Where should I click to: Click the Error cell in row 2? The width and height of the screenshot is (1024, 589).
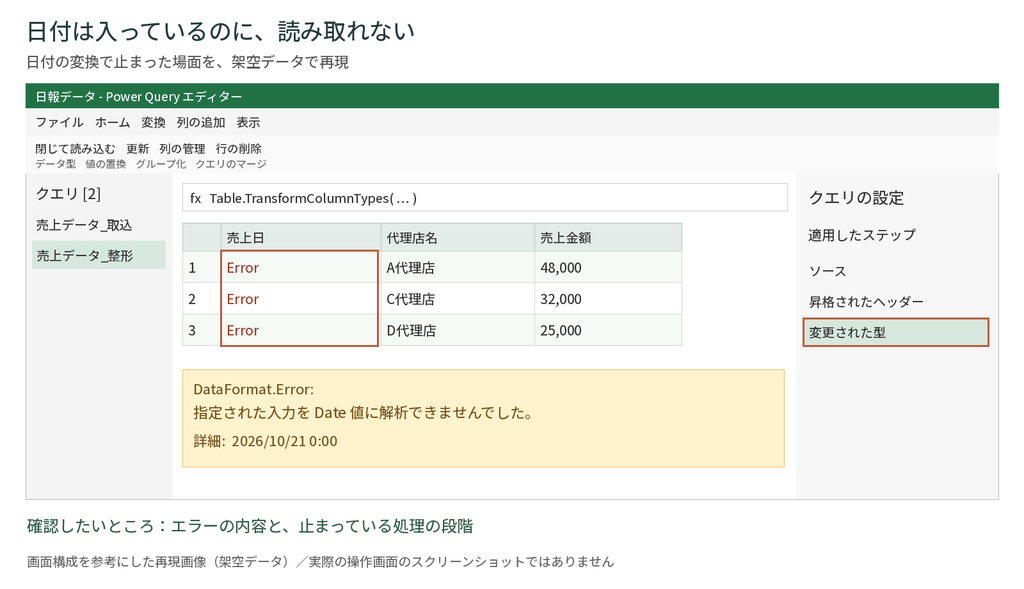[x=300, y=299]
